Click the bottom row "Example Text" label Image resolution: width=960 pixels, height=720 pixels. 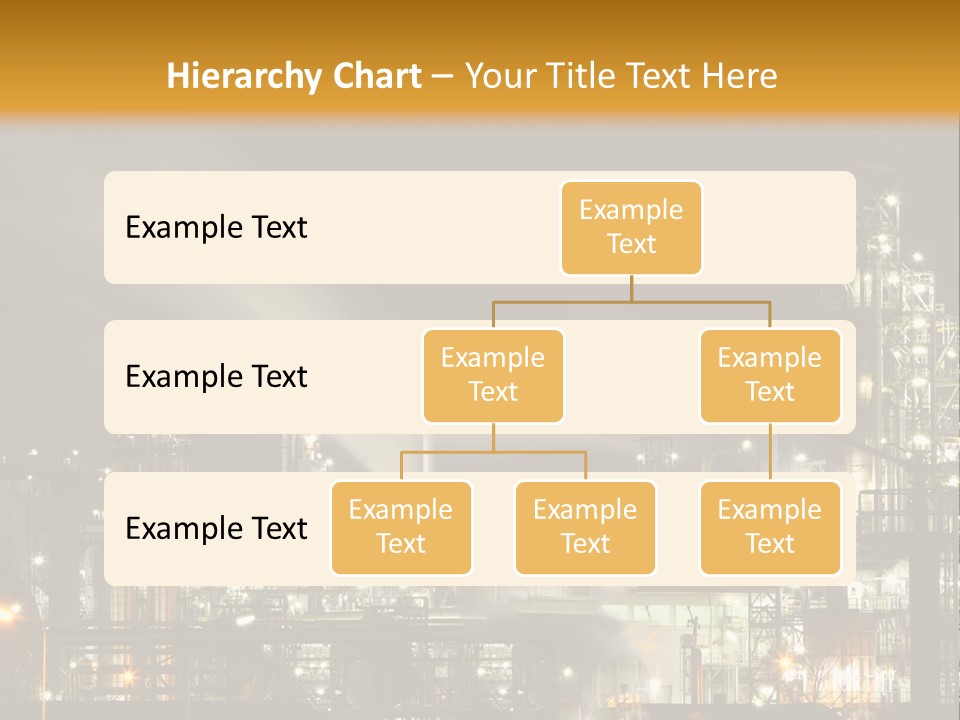216,528
